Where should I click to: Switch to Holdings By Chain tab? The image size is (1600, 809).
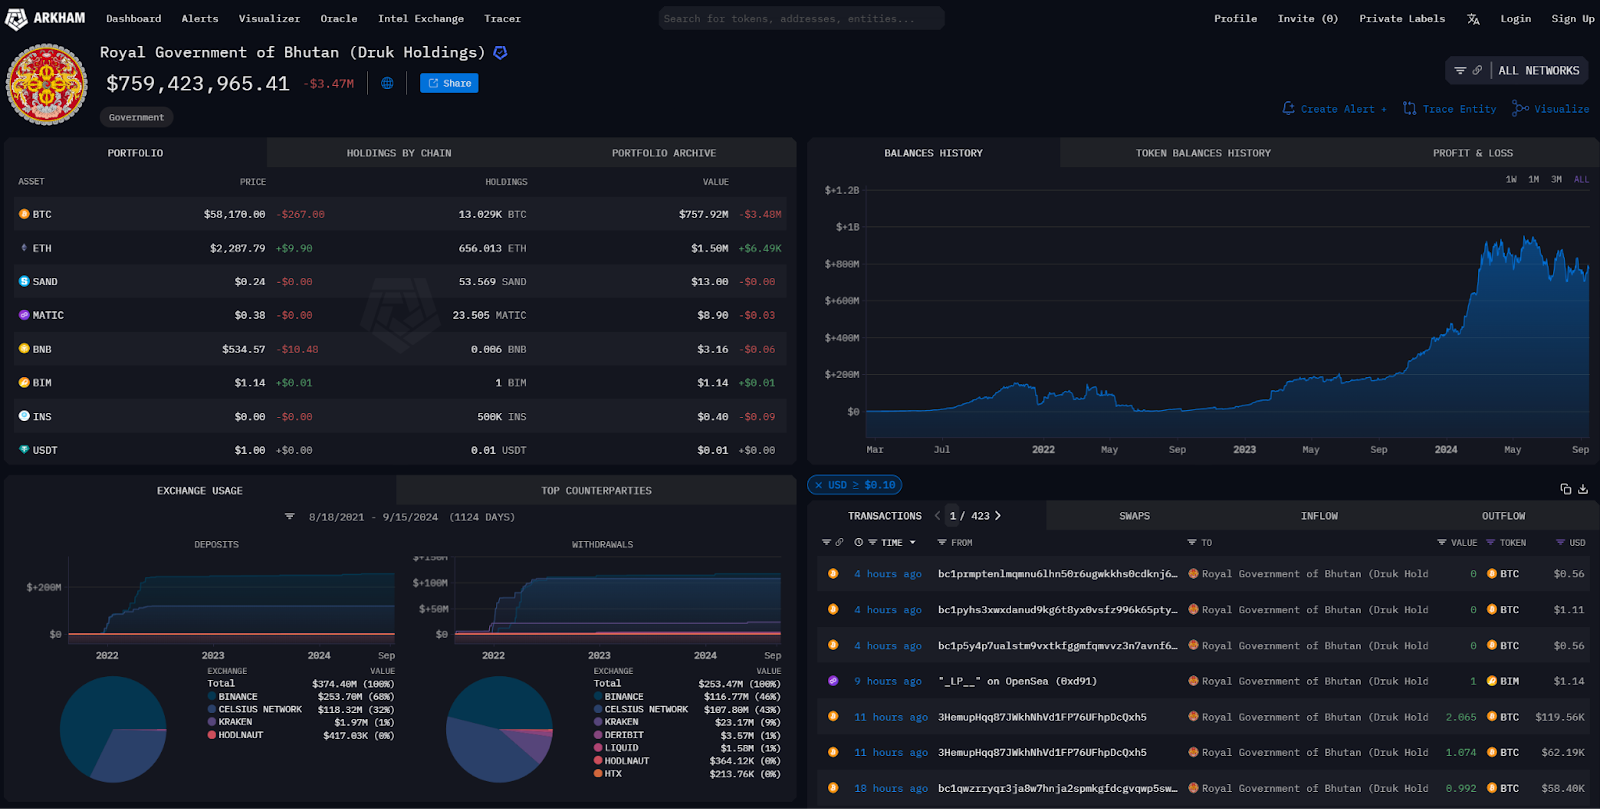[399, 153]
